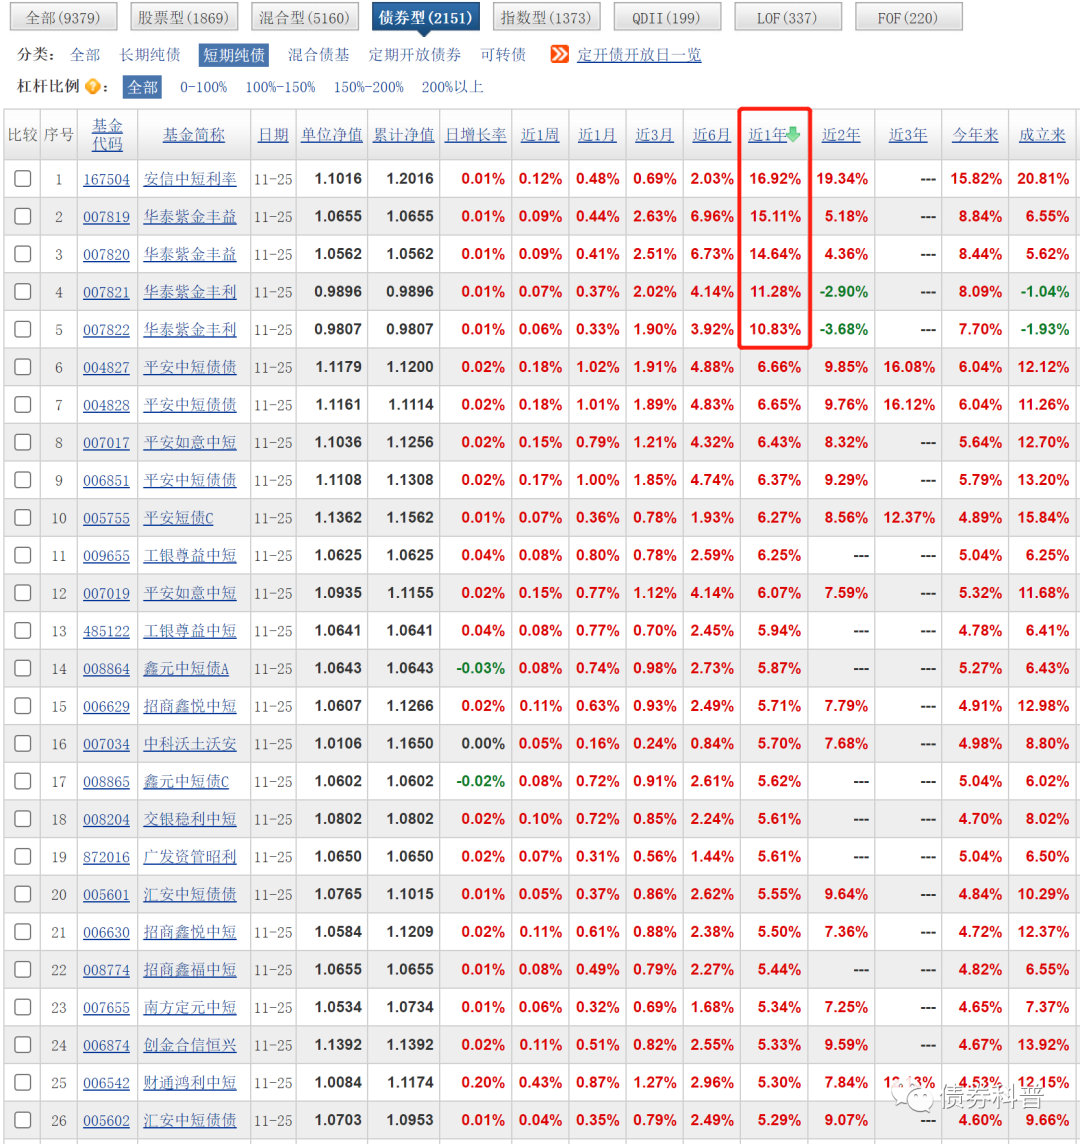Open the 指数型(1373) tab
Image resolution: width=1080 pixels, height=1144 pixels.
point(547,17)
